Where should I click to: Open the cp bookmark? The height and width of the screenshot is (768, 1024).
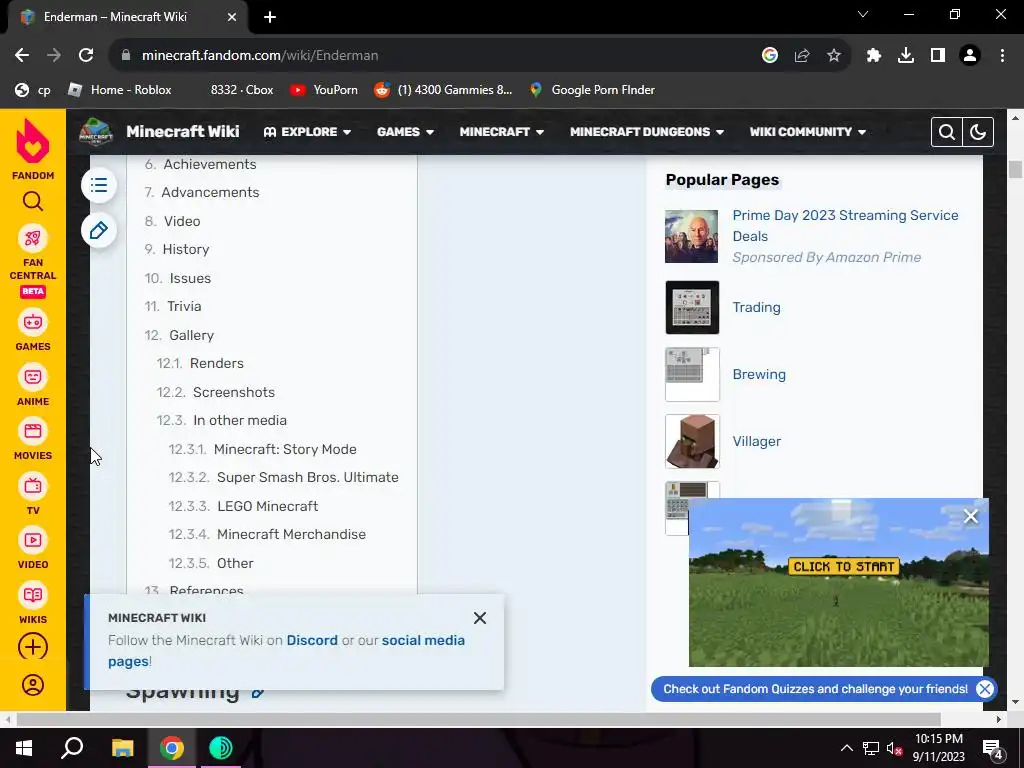click(x=33, y=90)
